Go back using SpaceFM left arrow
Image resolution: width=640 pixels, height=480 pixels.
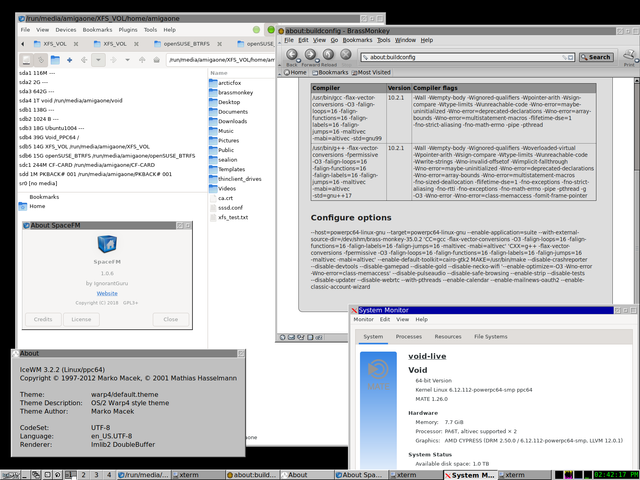tap(84, 60)
